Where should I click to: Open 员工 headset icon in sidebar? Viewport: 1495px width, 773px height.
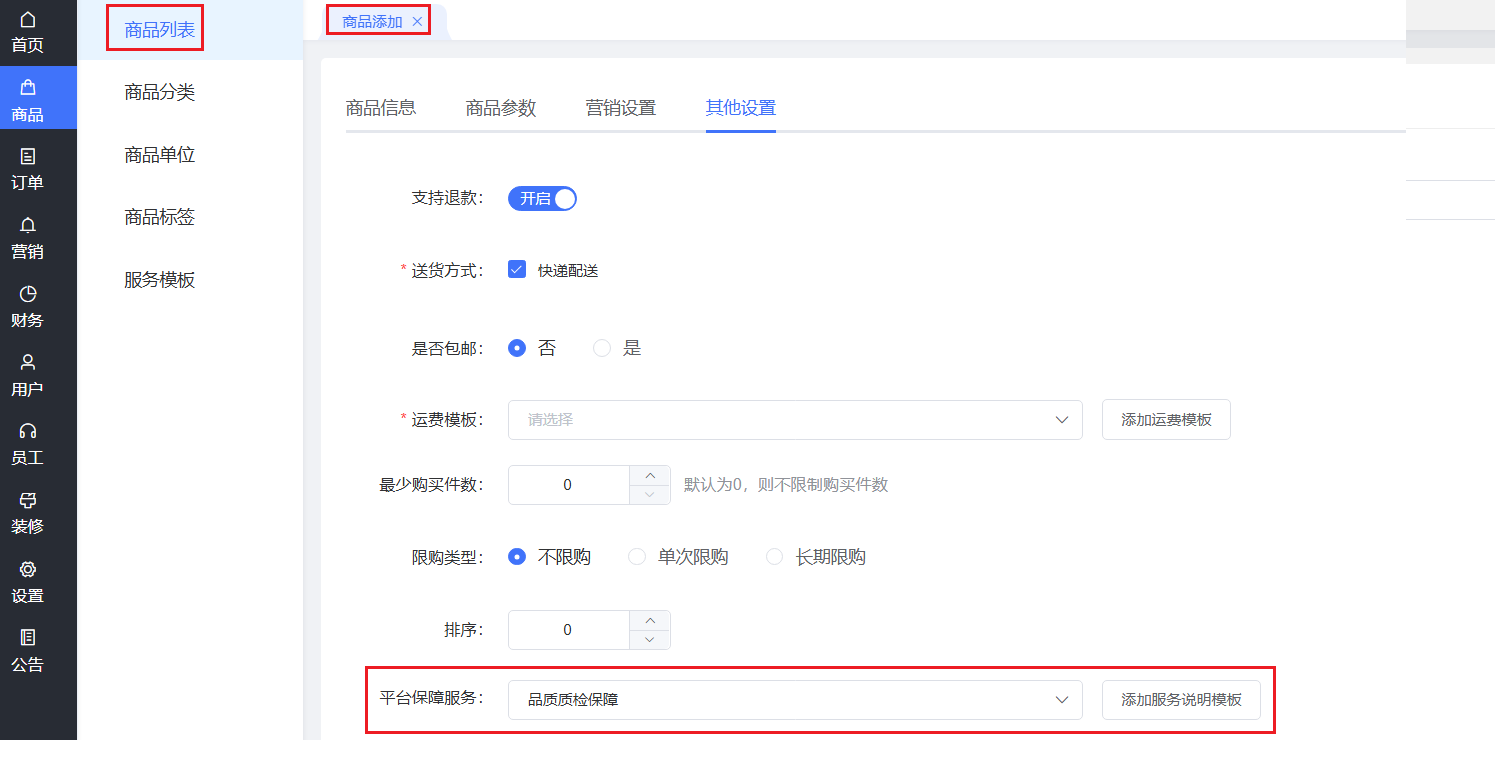pyautogui.click(x=27, y=431)
